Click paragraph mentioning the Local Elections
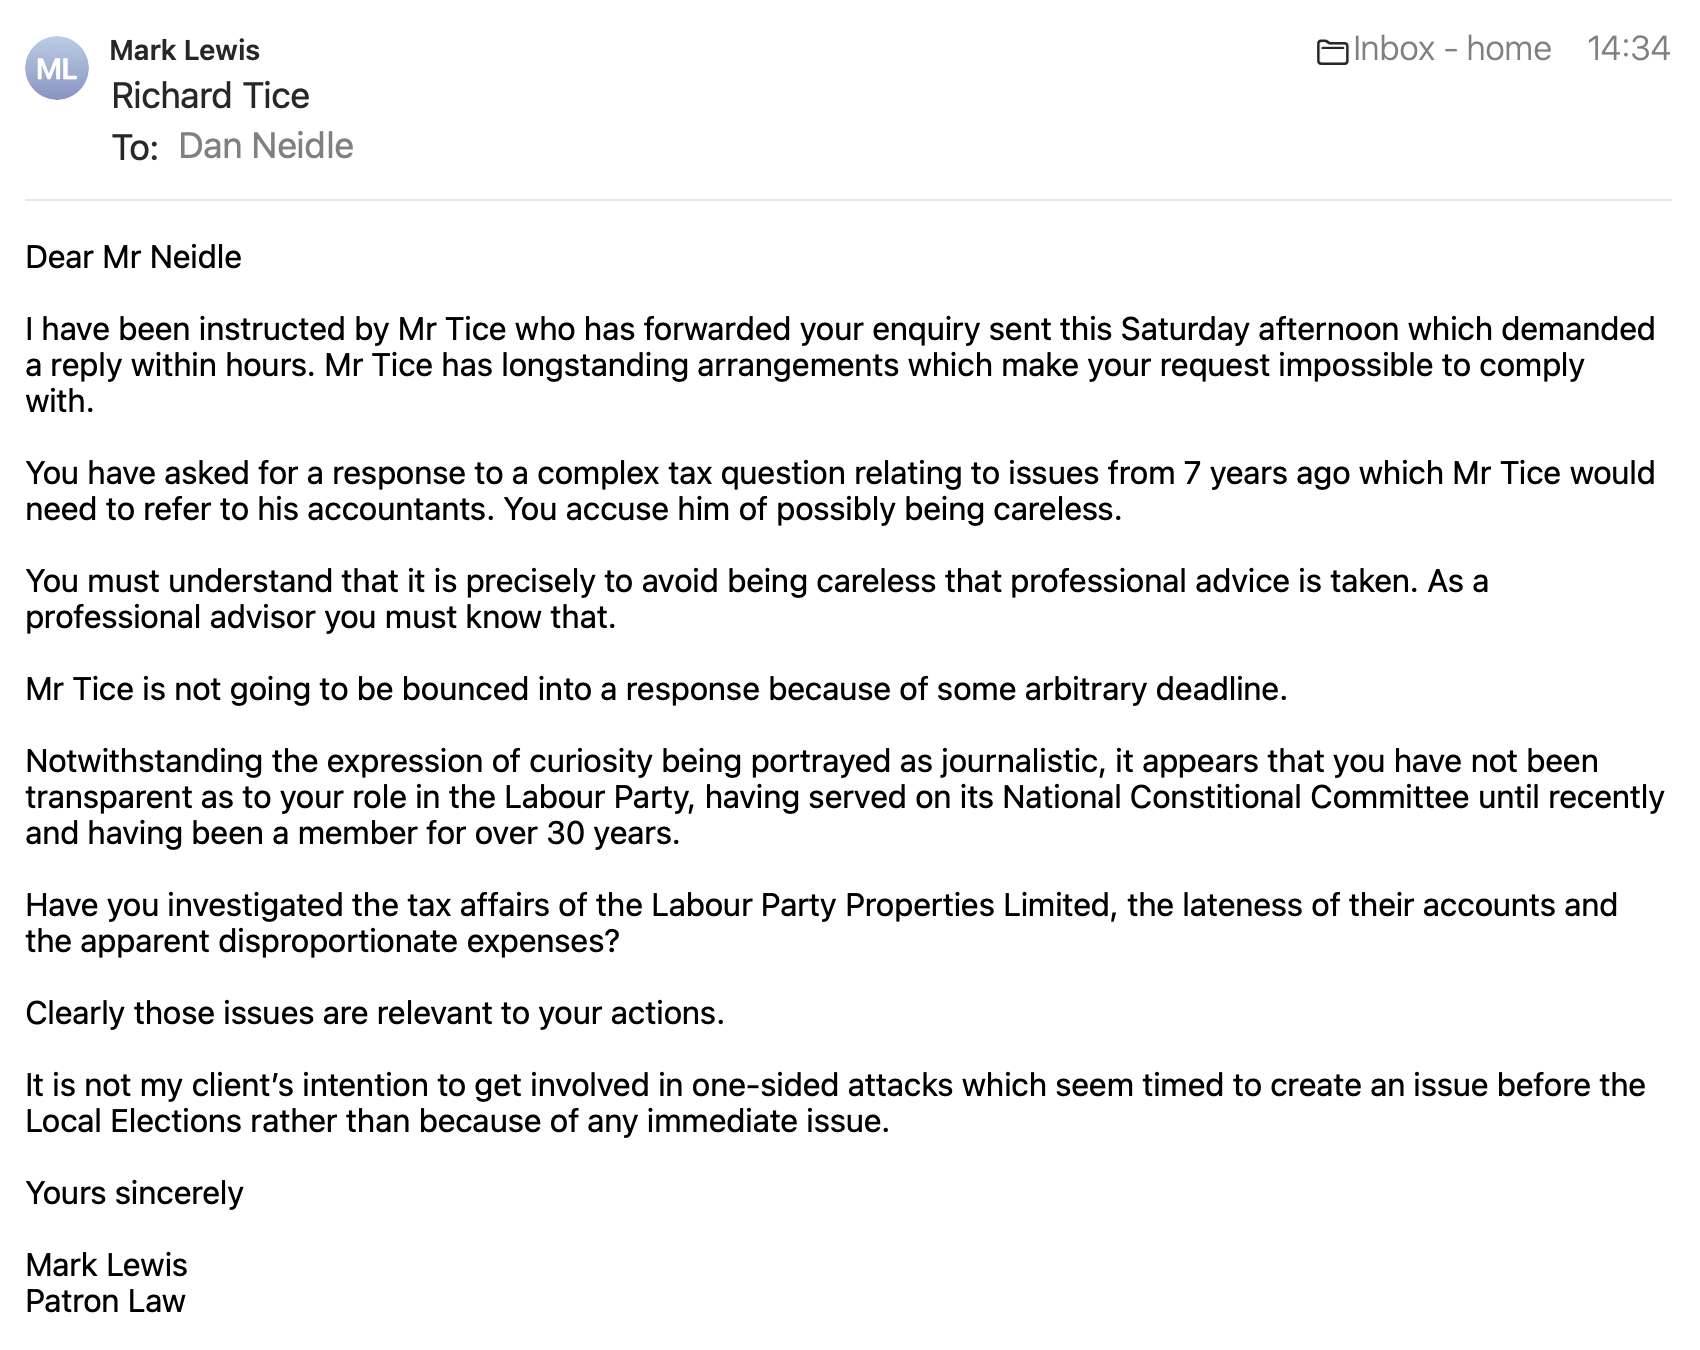The image size is (1700, 1350). [x=800, y=1103]
